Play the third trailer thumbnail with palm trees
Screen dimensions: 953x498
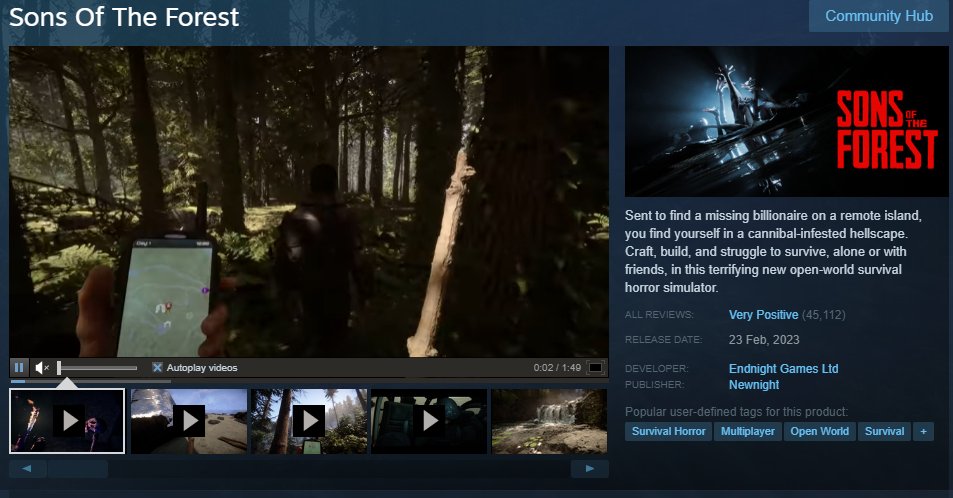click(309, 421)
